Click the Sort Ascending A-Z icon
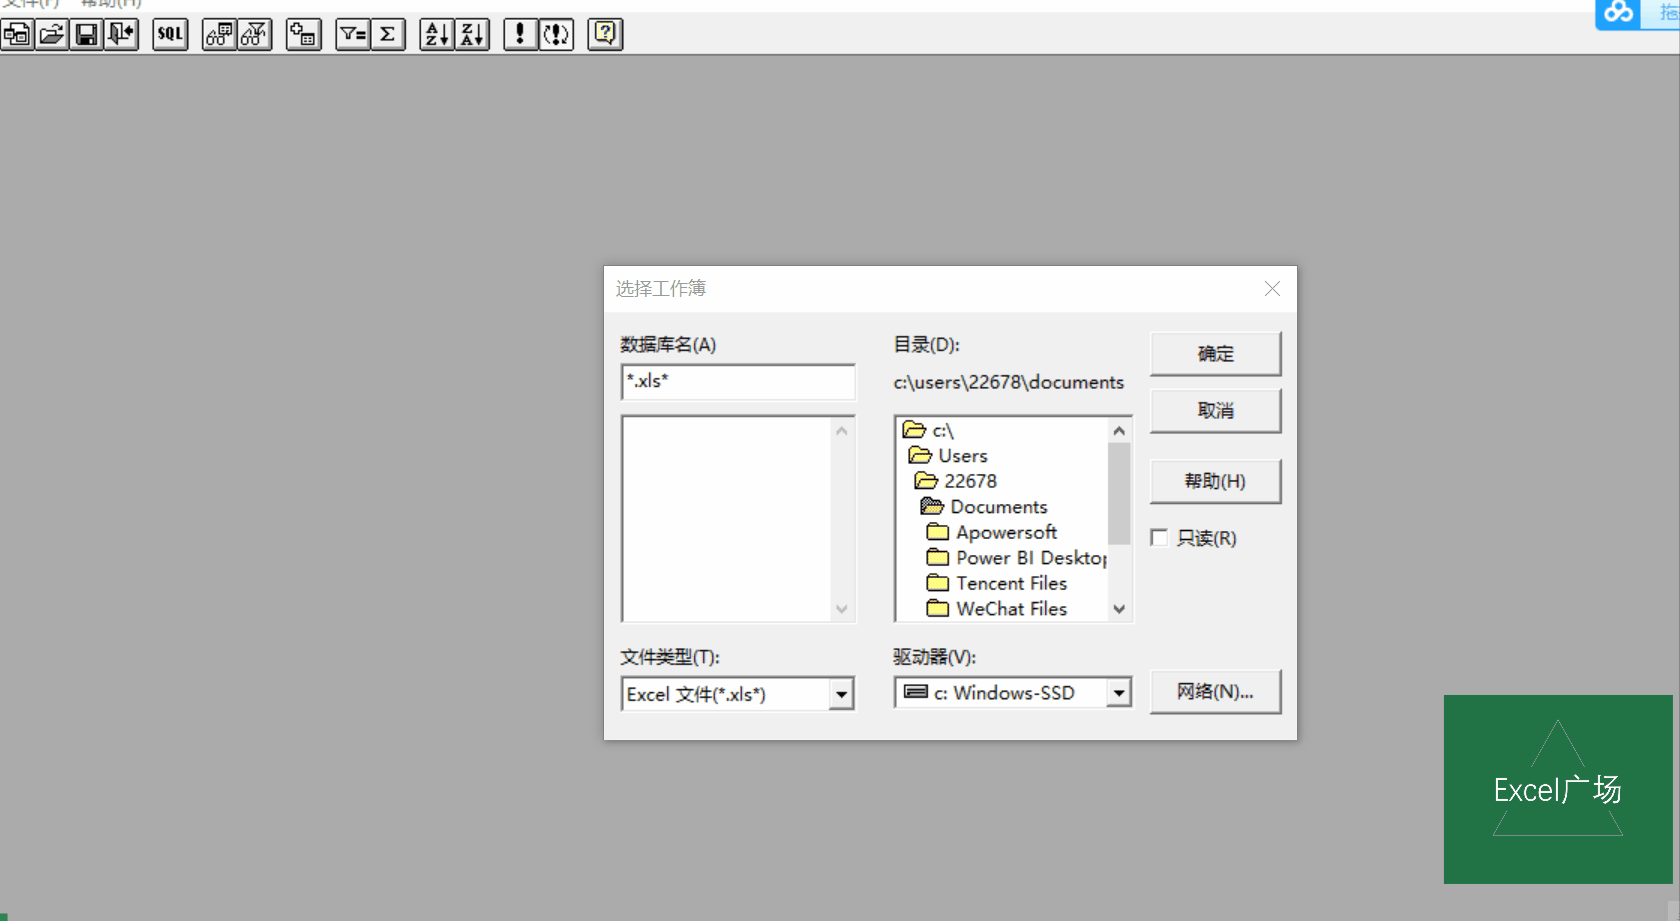The width and height of the screenshot is (1680, 921). pos(437,35)
